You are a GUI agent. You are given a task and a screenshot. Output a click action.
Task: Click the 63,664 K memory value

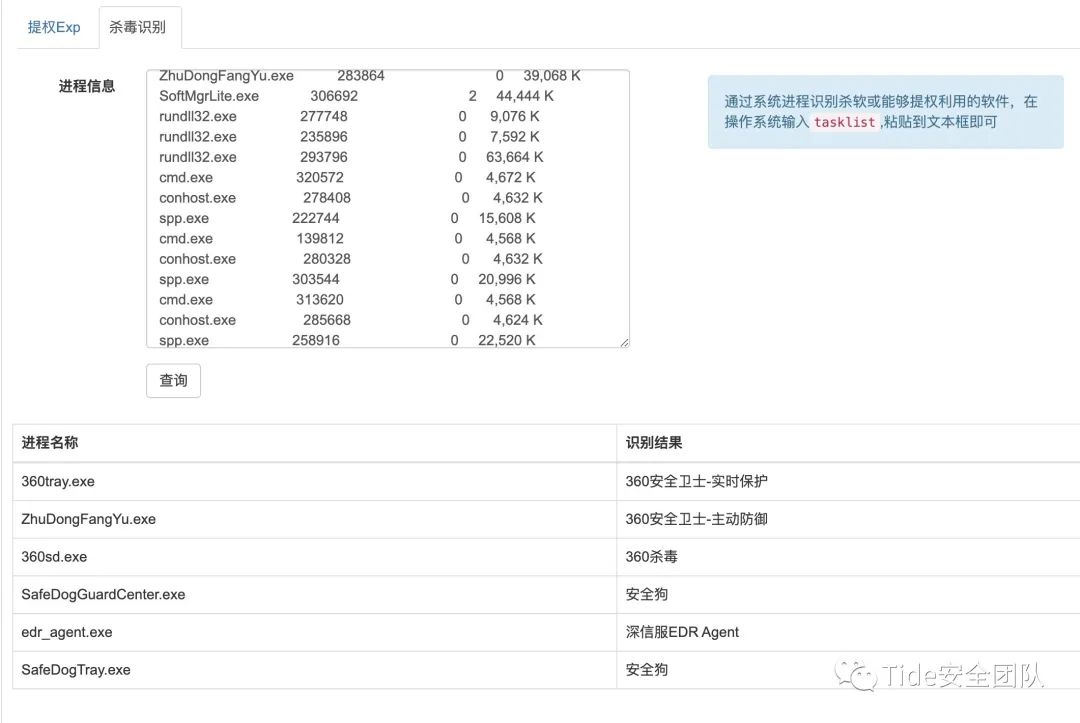(x=515, y=157)
